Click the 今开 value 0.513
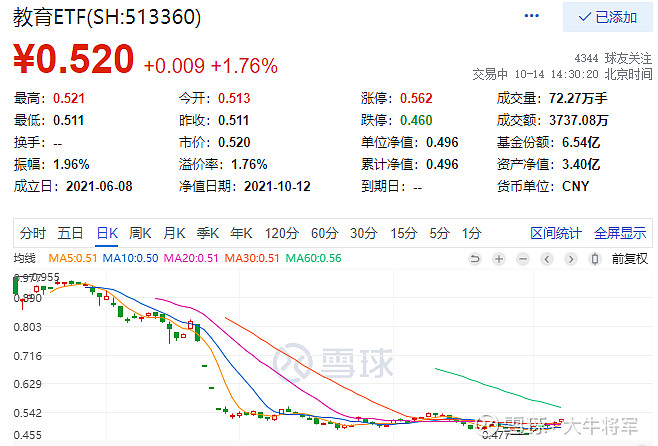Screen dimensions: 658x446 point(234,98)
